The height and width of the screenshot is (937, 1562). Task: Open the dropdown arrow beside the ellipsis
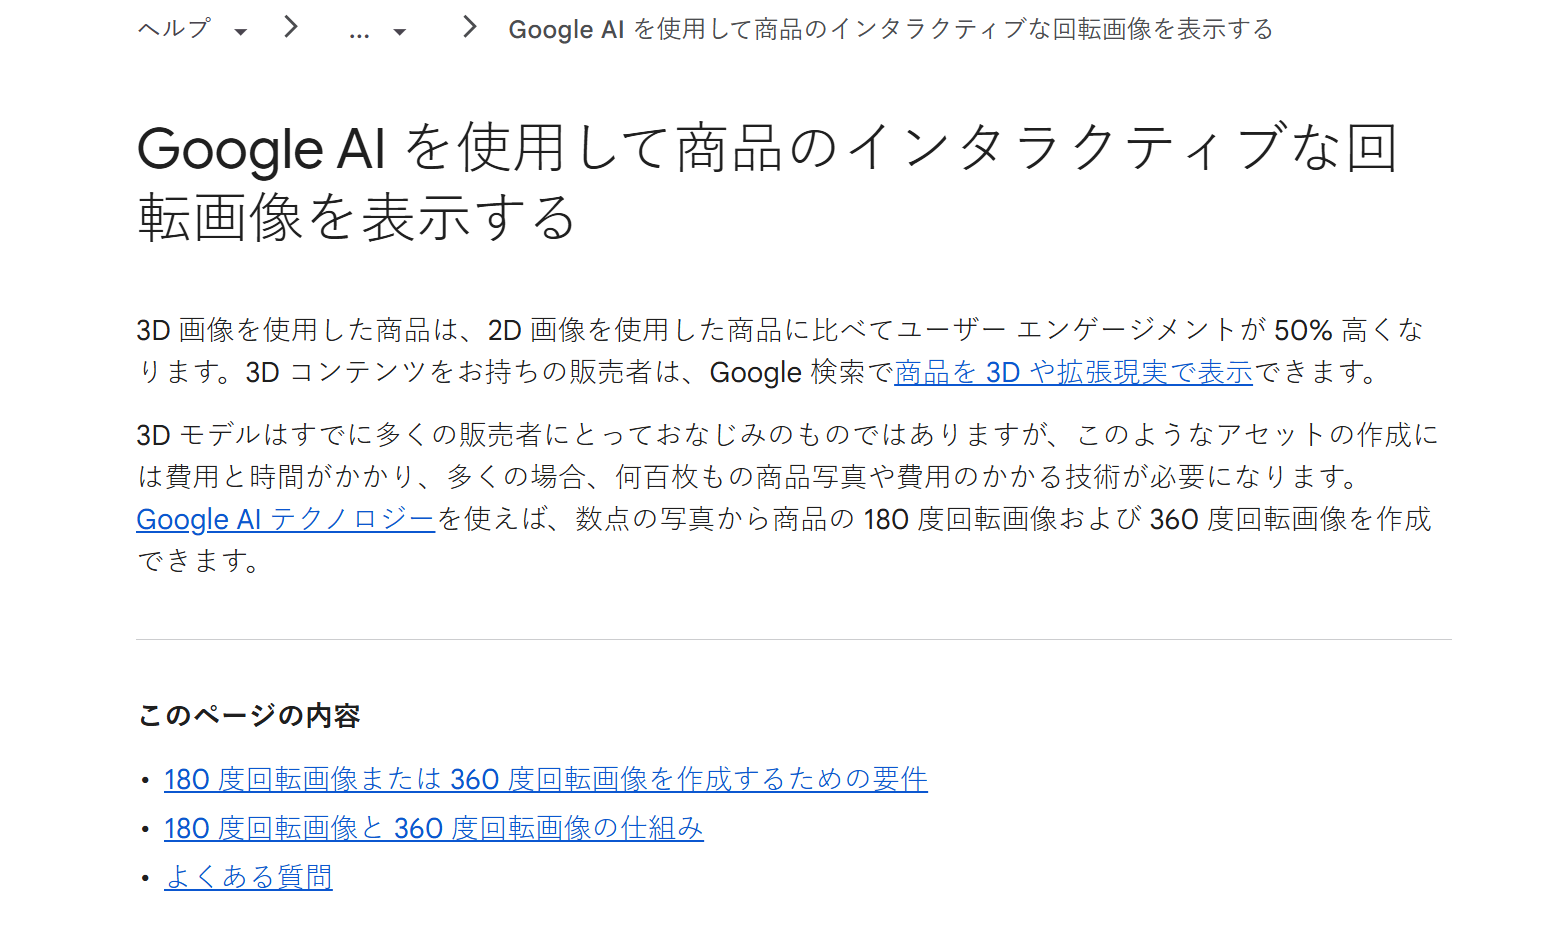click(400, 32)
